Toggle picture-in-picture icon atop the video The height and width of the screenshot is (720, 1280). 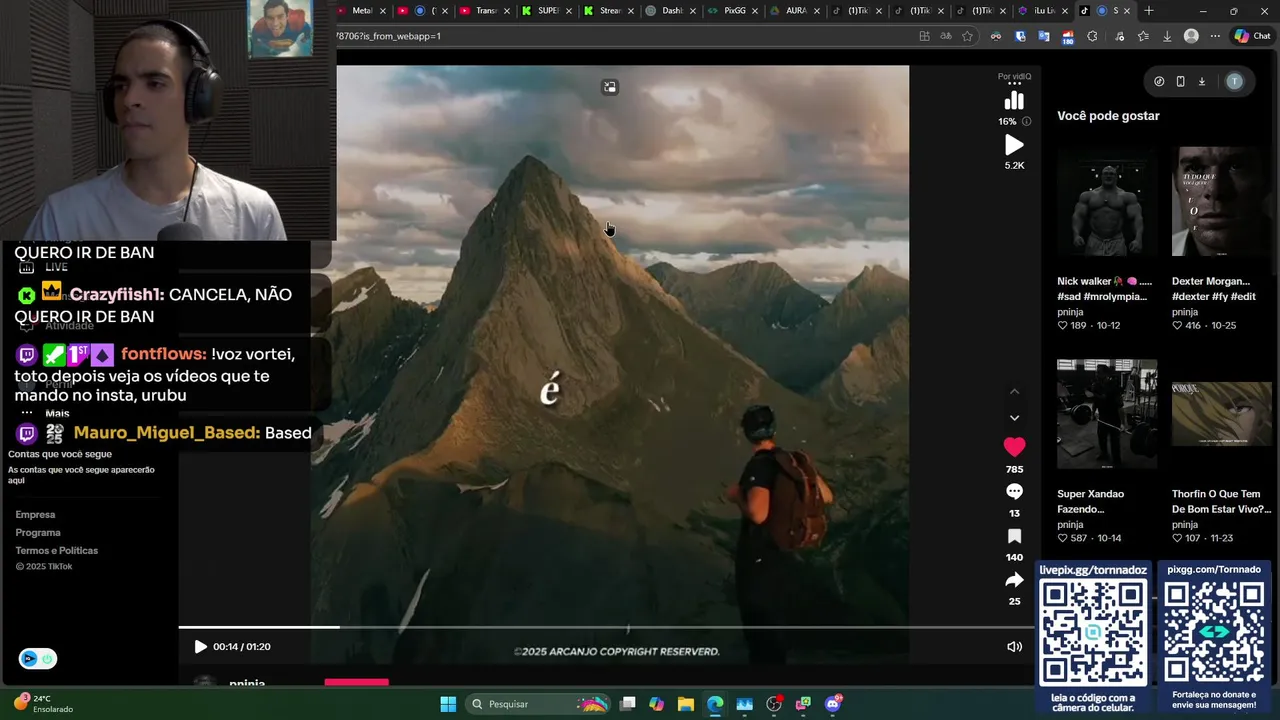610,87
